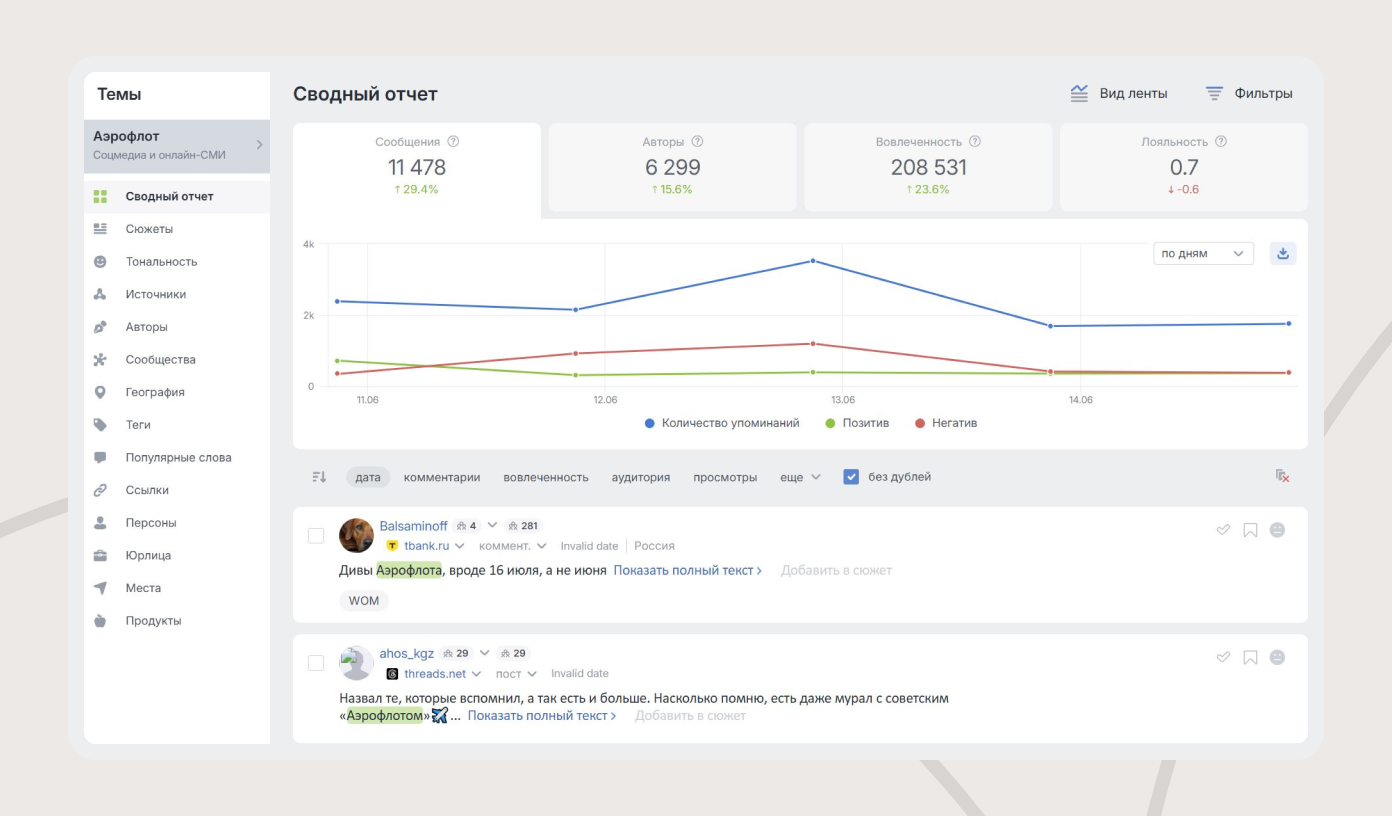This screenshot has height=816, width=1392.
Task: Click the Популярные слова speech-bubble icon
Action: coord(100,458)
